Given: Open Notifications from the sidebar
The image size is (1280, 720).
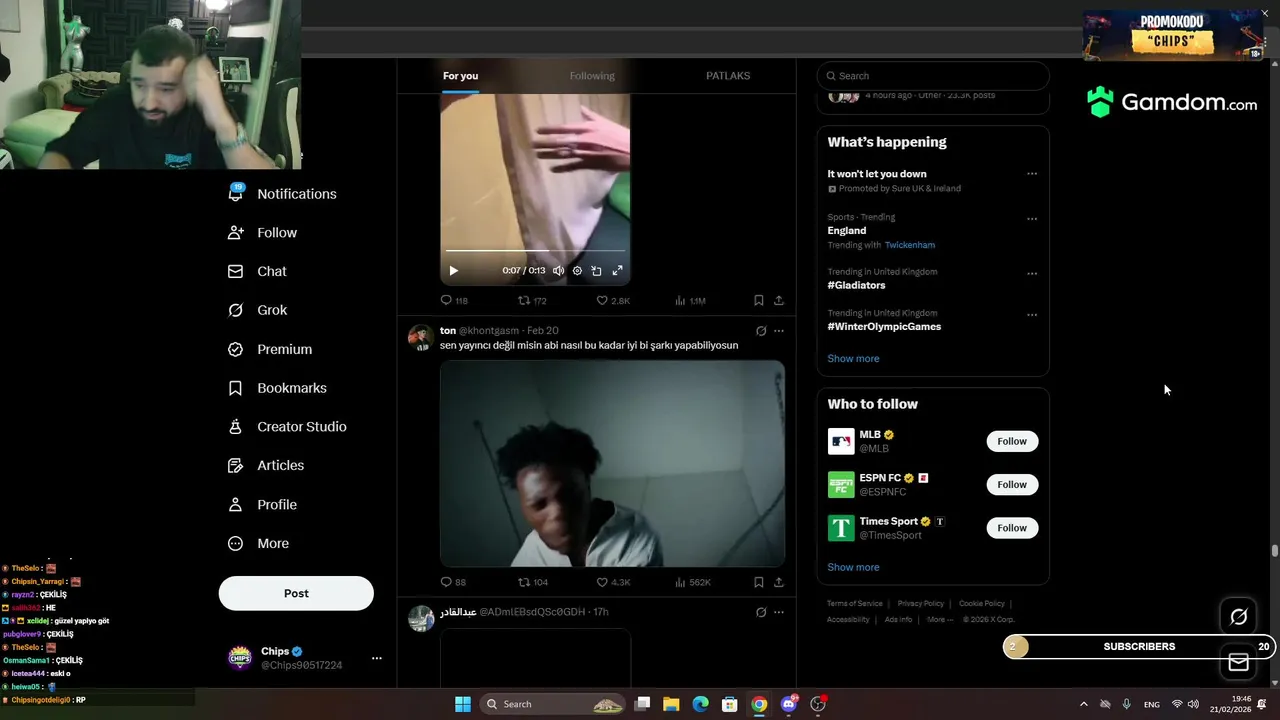Looking at the screenshot, I should 282,194.
